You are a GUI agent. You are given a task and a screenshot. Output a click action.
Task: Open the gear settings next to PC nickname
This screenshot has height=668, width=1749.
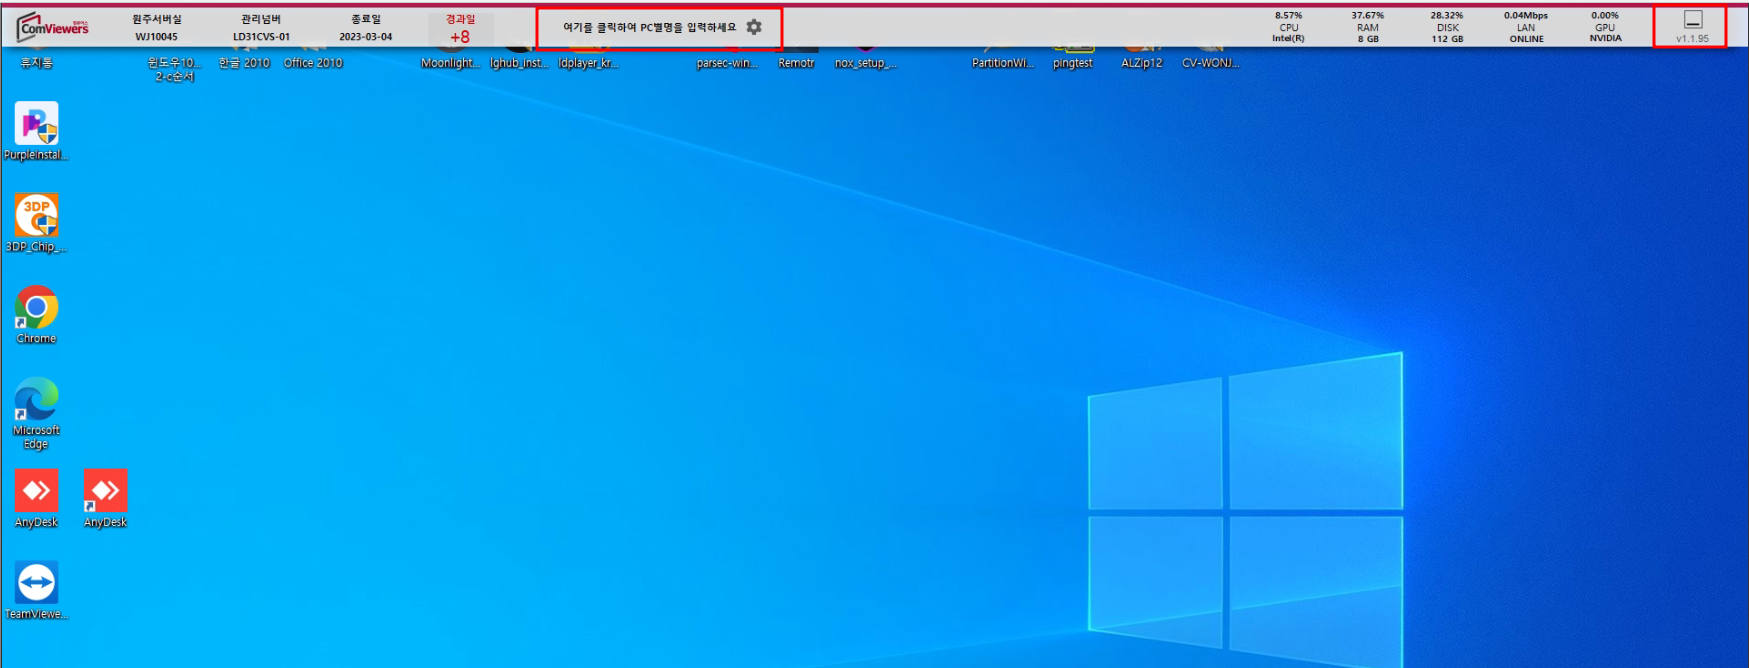pyautogui.click(x=754, y=27)
